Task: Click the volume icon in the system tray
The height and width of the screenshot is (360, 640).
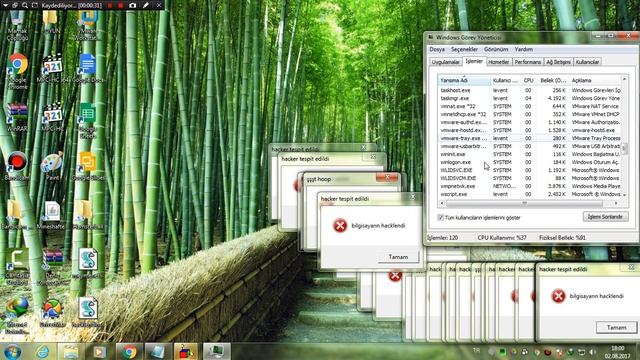Action: pos(592,351)
